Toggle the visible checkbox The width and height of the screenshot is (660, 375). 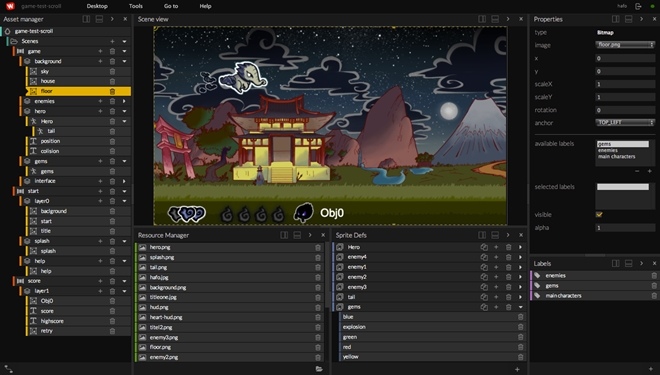(599, 215)
